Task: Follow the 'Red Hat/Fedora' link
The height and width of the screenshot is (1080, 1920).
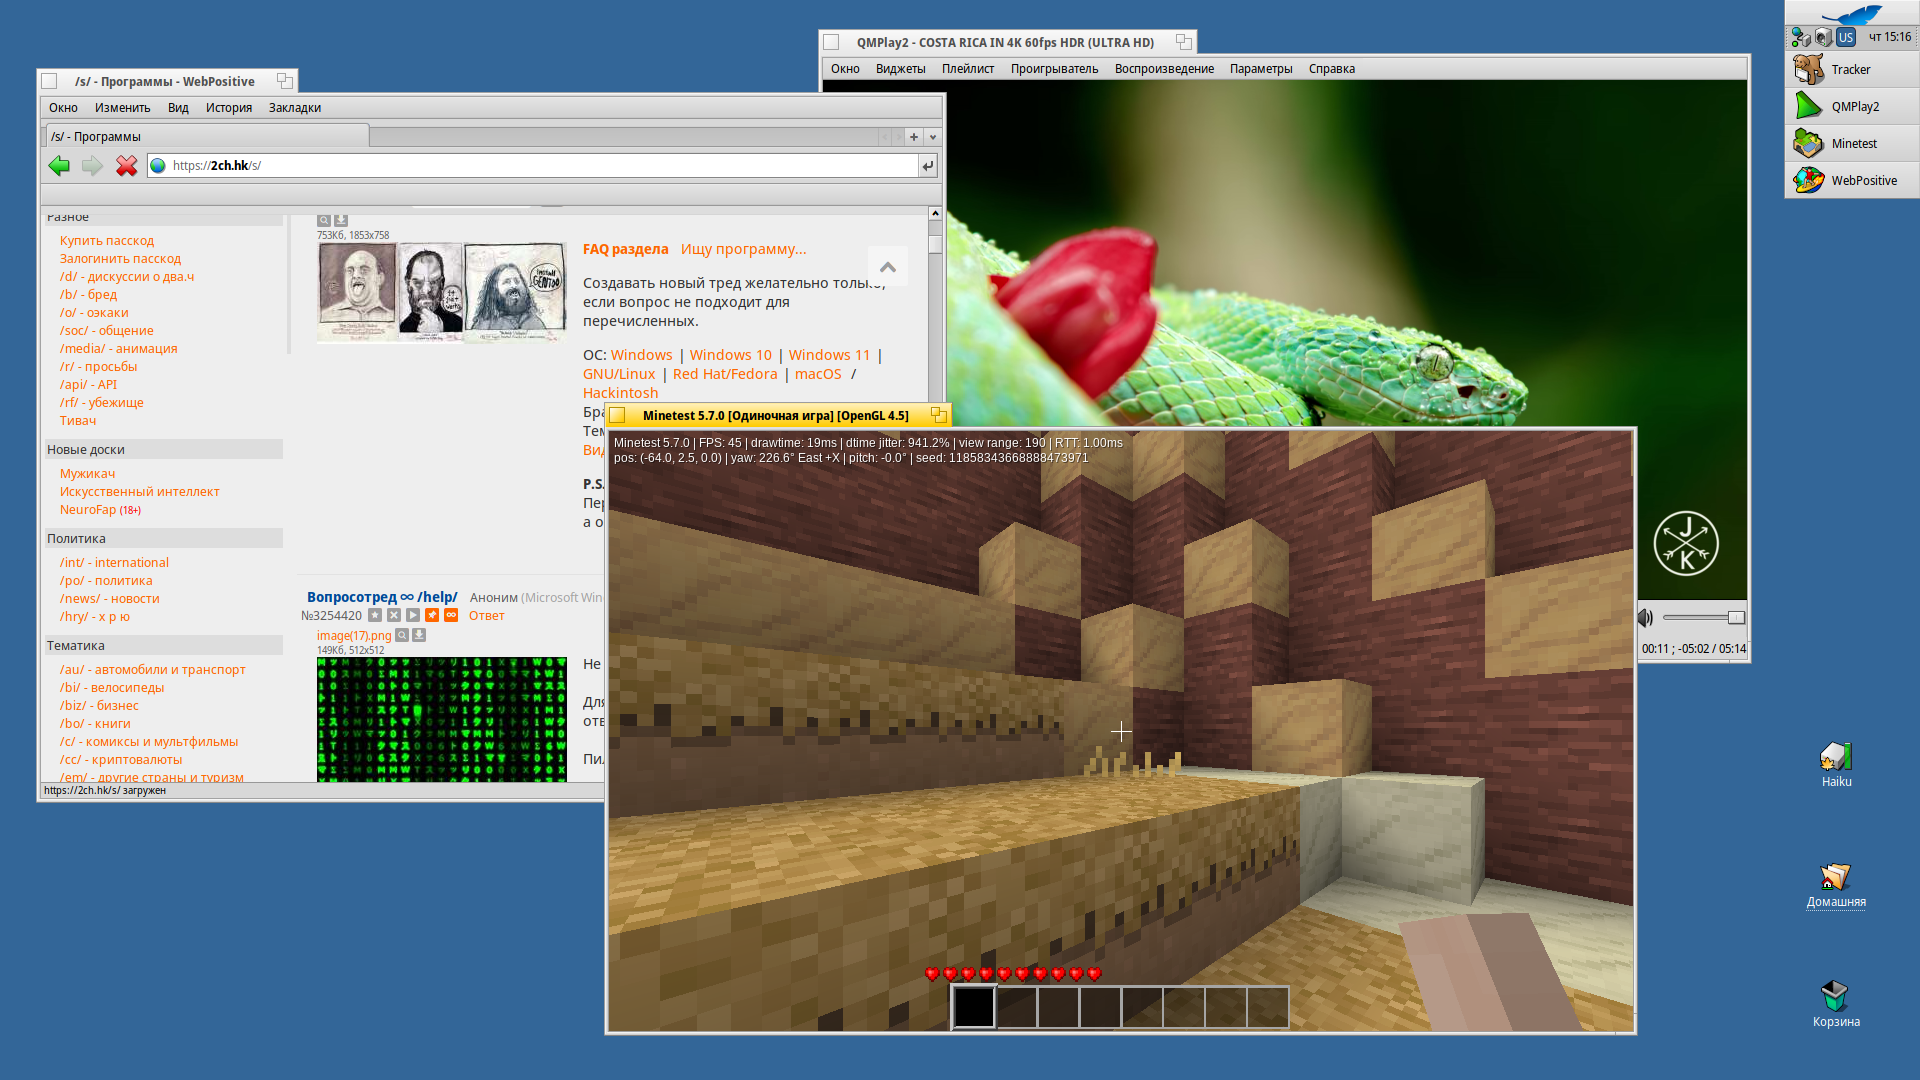Action: (725, 374)
